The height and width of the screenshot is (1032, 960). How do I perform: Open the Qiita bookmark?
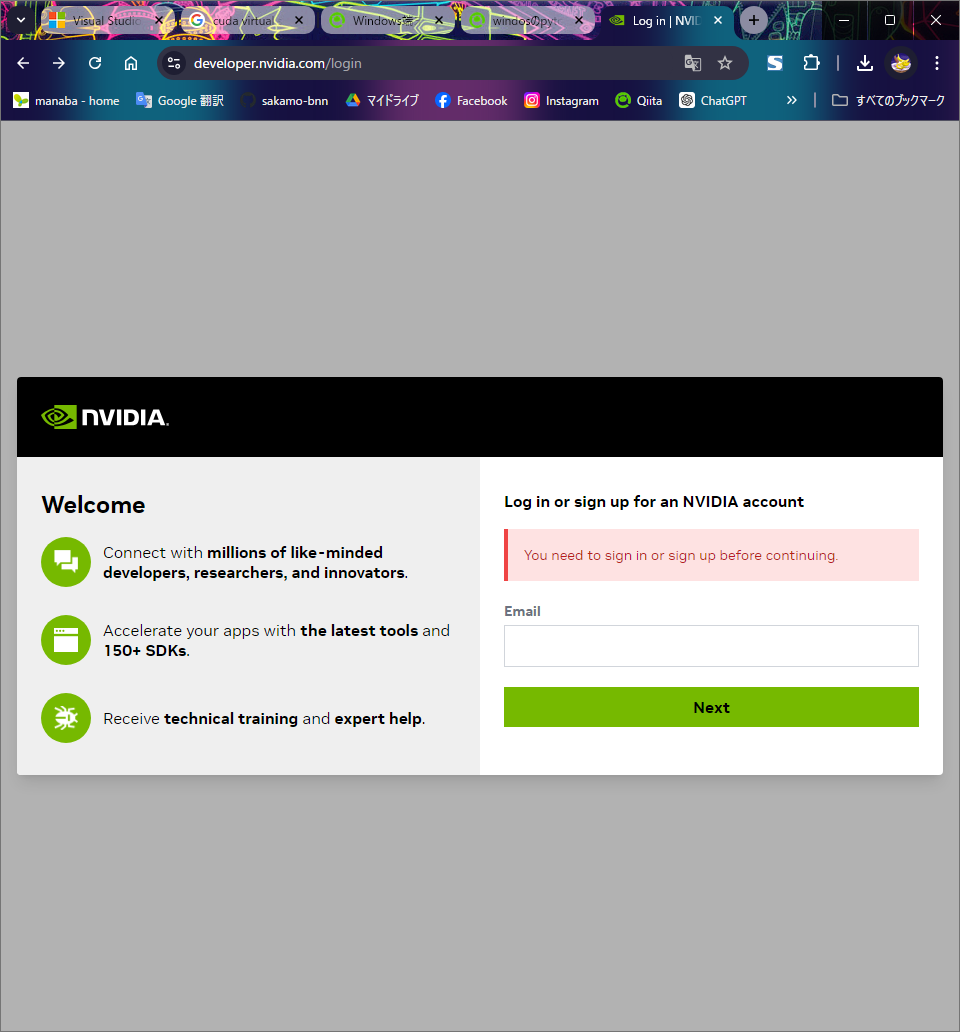coord(639,100)
